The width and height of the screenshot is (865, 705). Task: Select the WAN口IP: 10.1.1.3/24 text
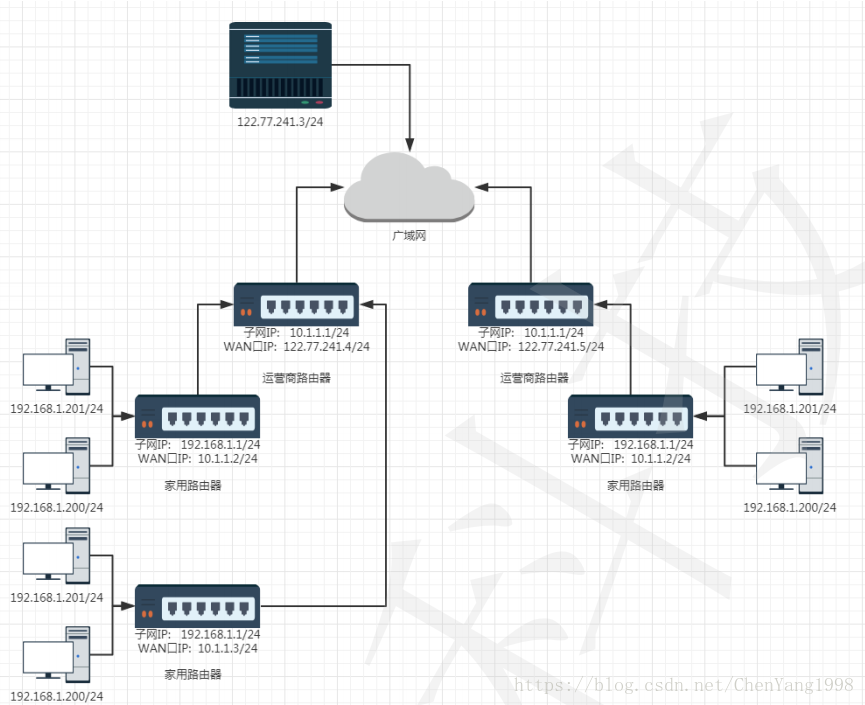pyautogui.click(x=197, y=648)
